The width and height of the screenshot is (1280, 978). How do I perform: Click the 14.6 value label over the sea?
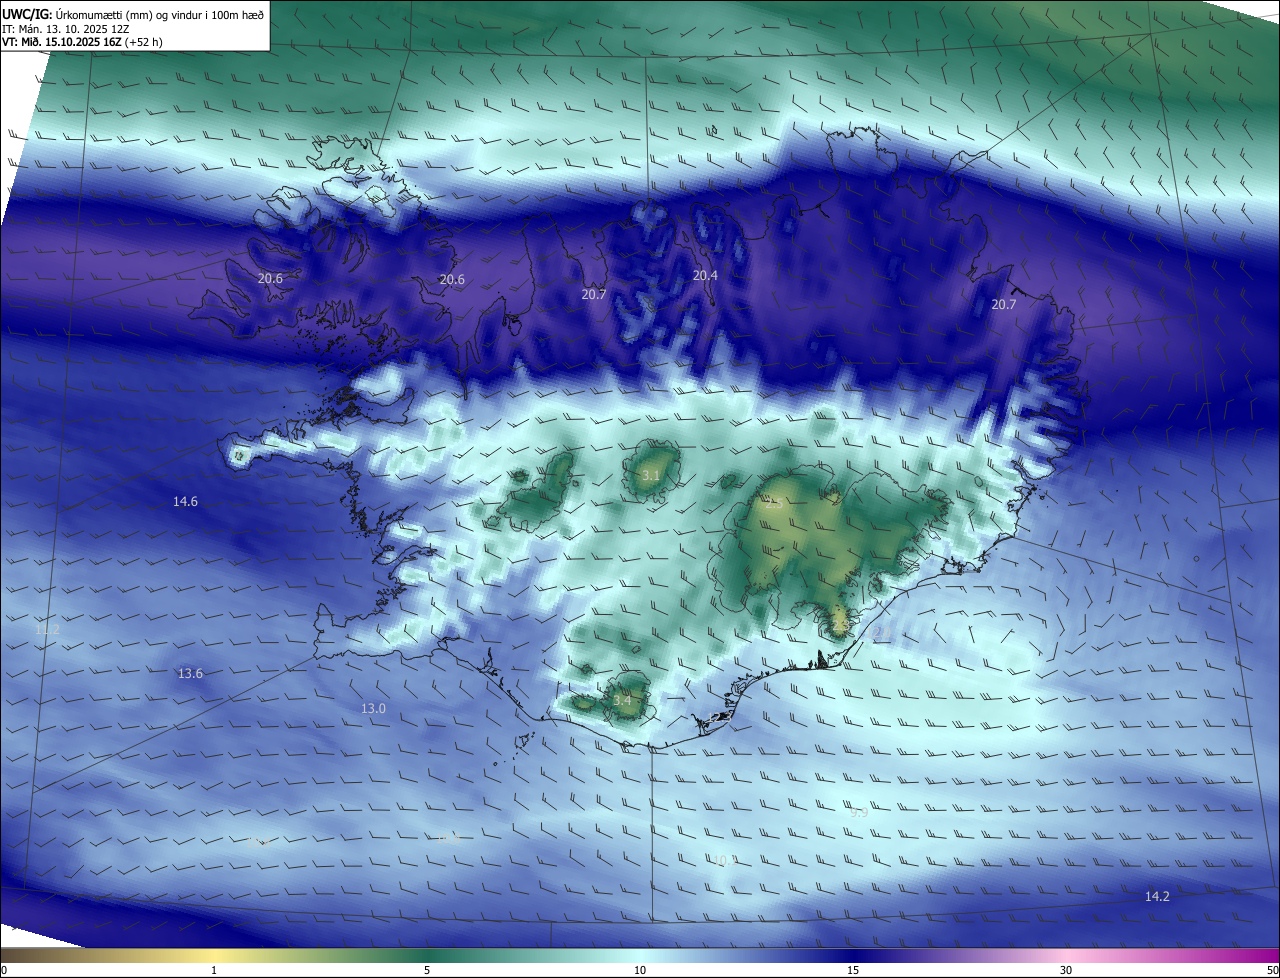[185, 502]
